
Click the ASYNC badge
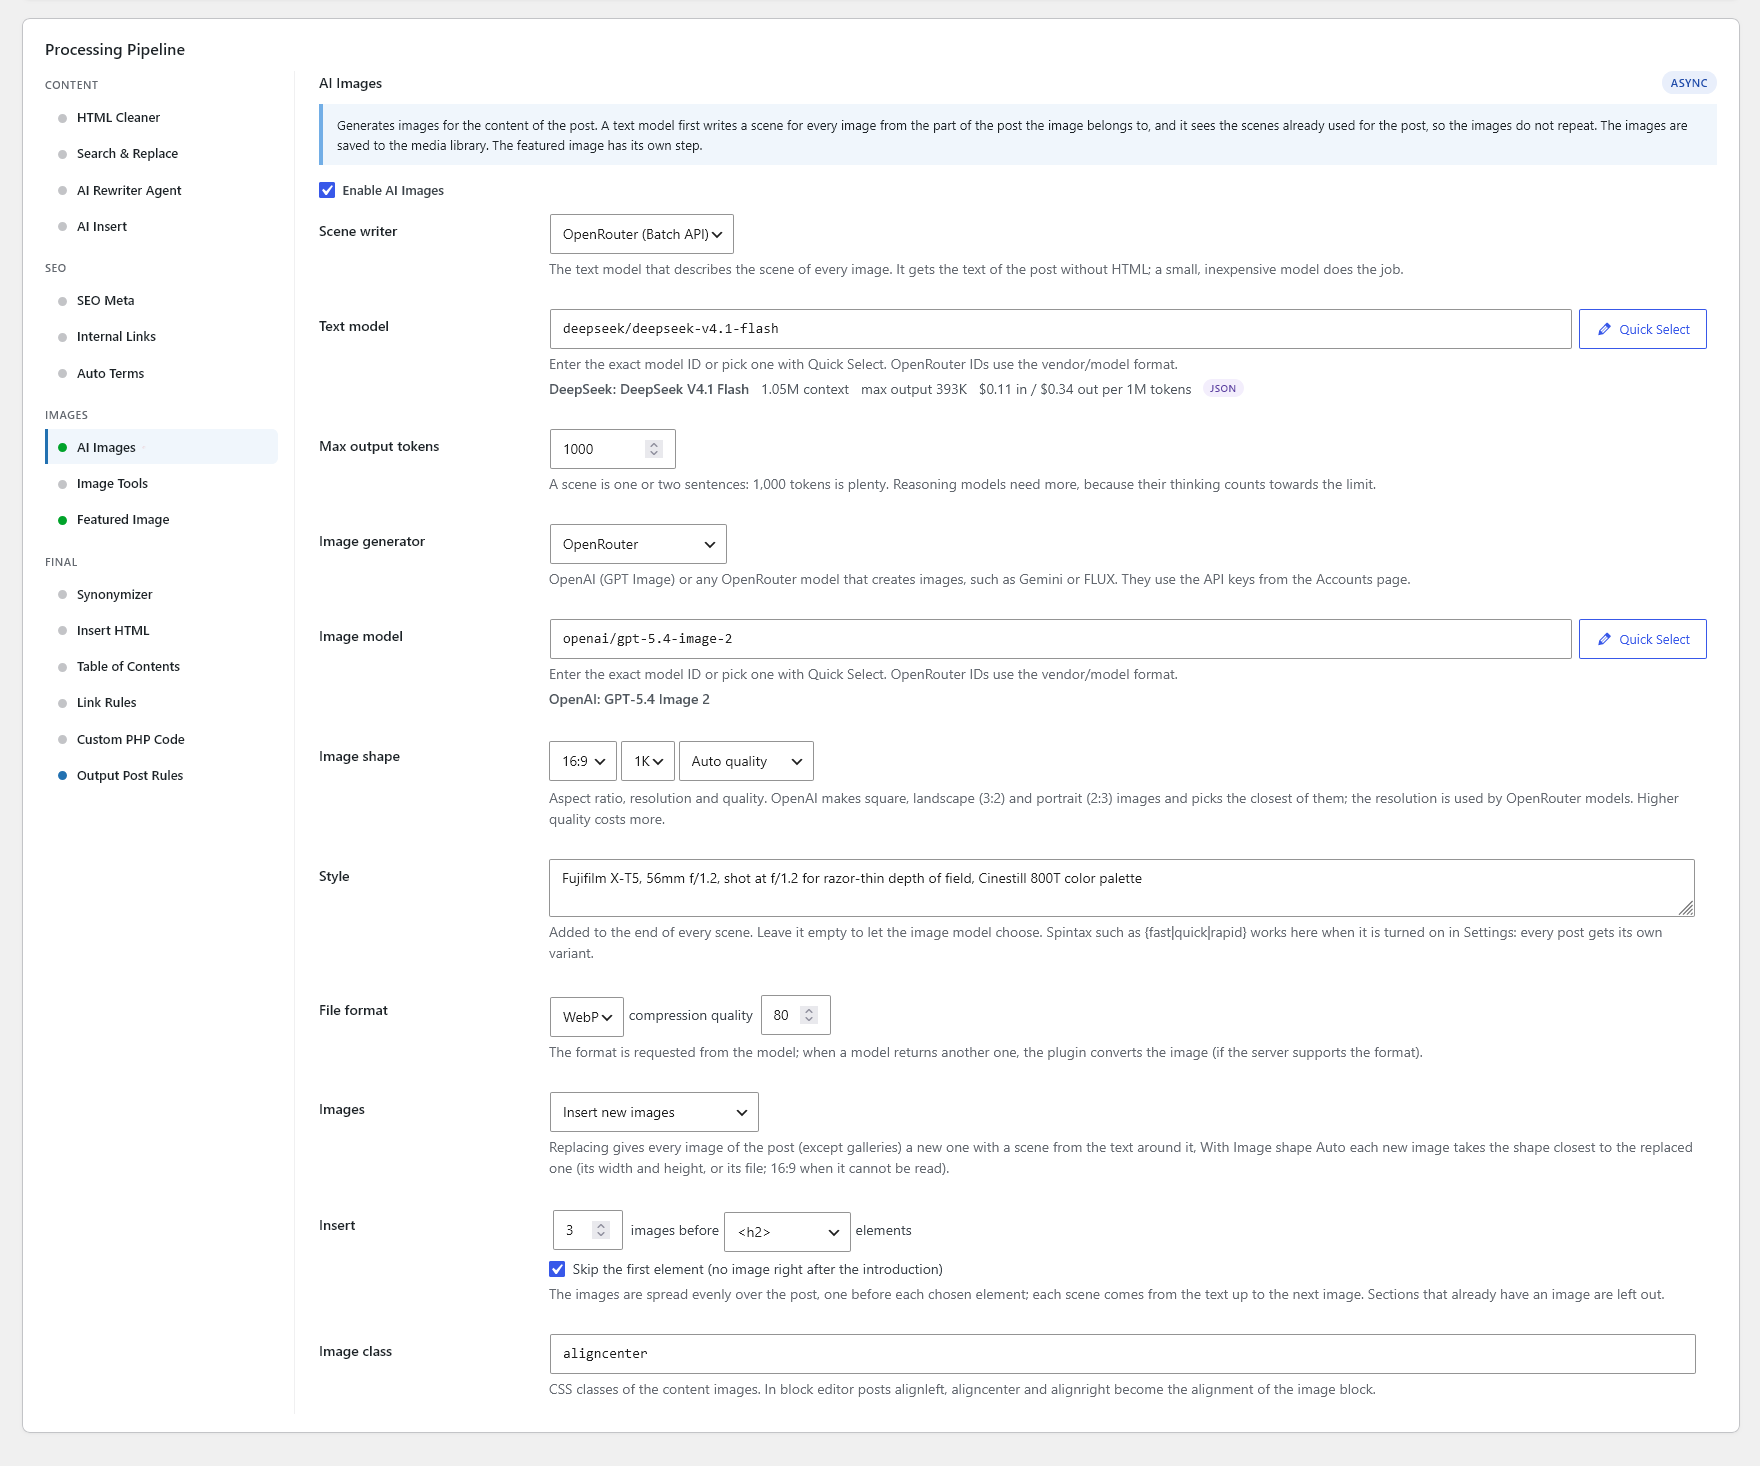click(x=1689, y=83)
